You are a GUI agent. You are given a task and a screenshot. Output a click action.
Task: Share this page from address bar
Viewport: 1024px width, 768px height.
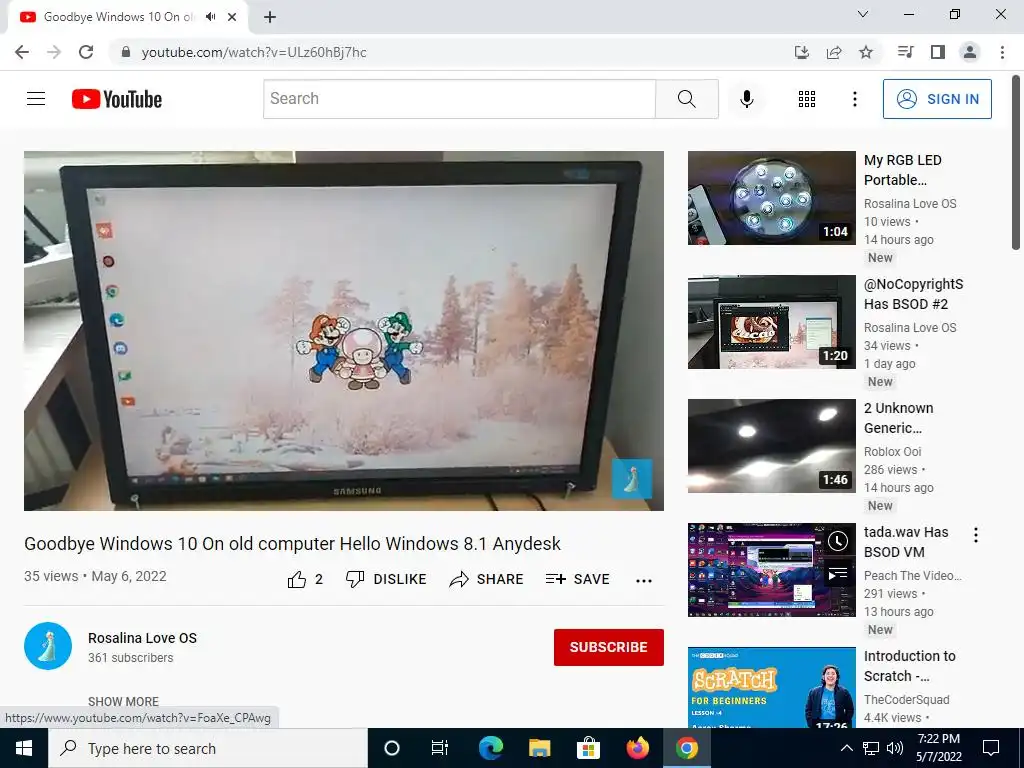[834, 52]
